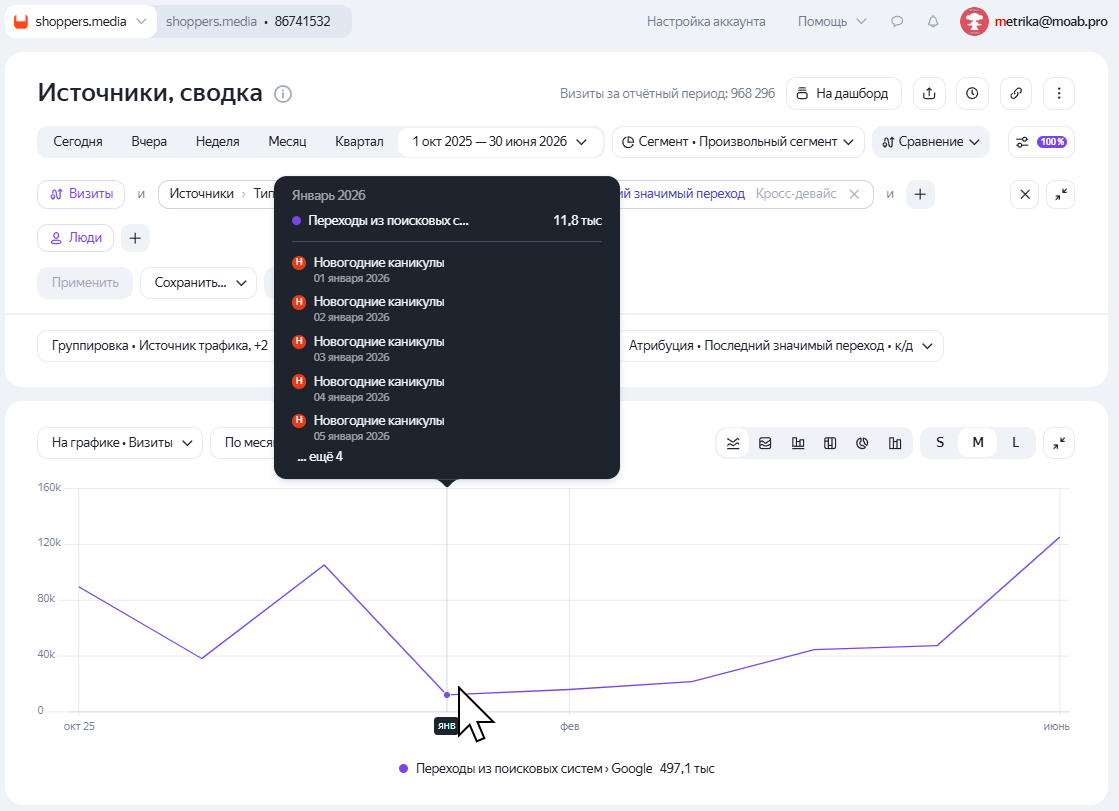Click the January data point on chart
The height and width of the screenshot is (811, 1119).
(447, 695)
